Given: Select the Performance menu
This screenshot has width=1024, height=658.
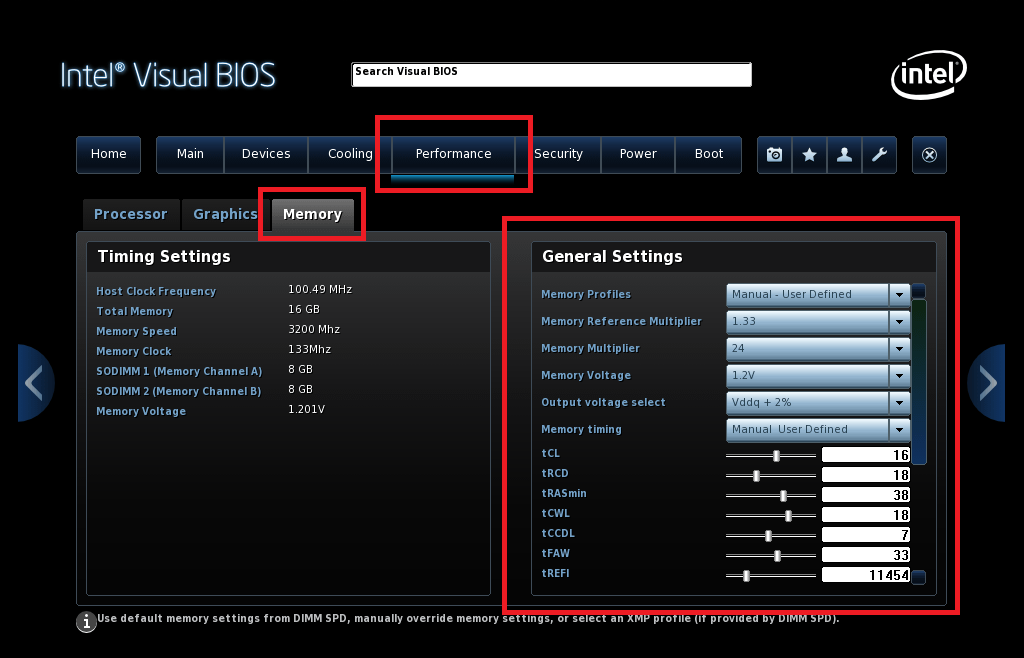Looking at the screenshot, I should click(x=453, y=155).
